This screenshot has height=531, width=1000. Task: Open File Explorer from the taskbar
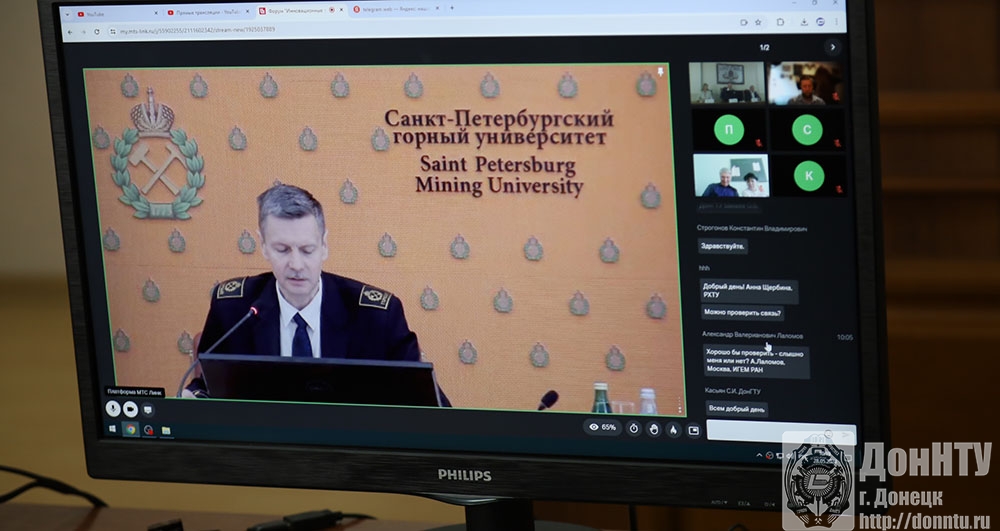pos(166,431)
